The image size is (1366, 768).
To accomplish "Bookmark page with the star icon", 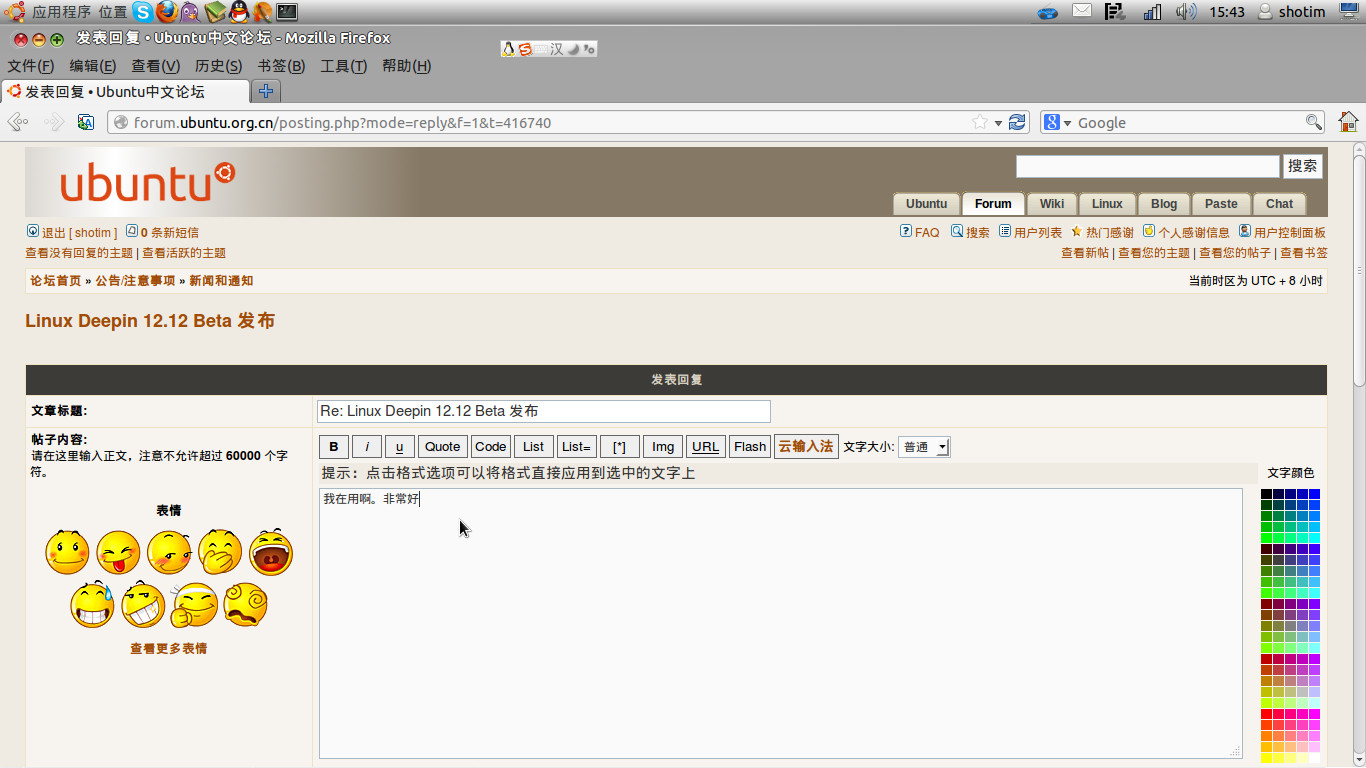I will (x=980, y=122).
